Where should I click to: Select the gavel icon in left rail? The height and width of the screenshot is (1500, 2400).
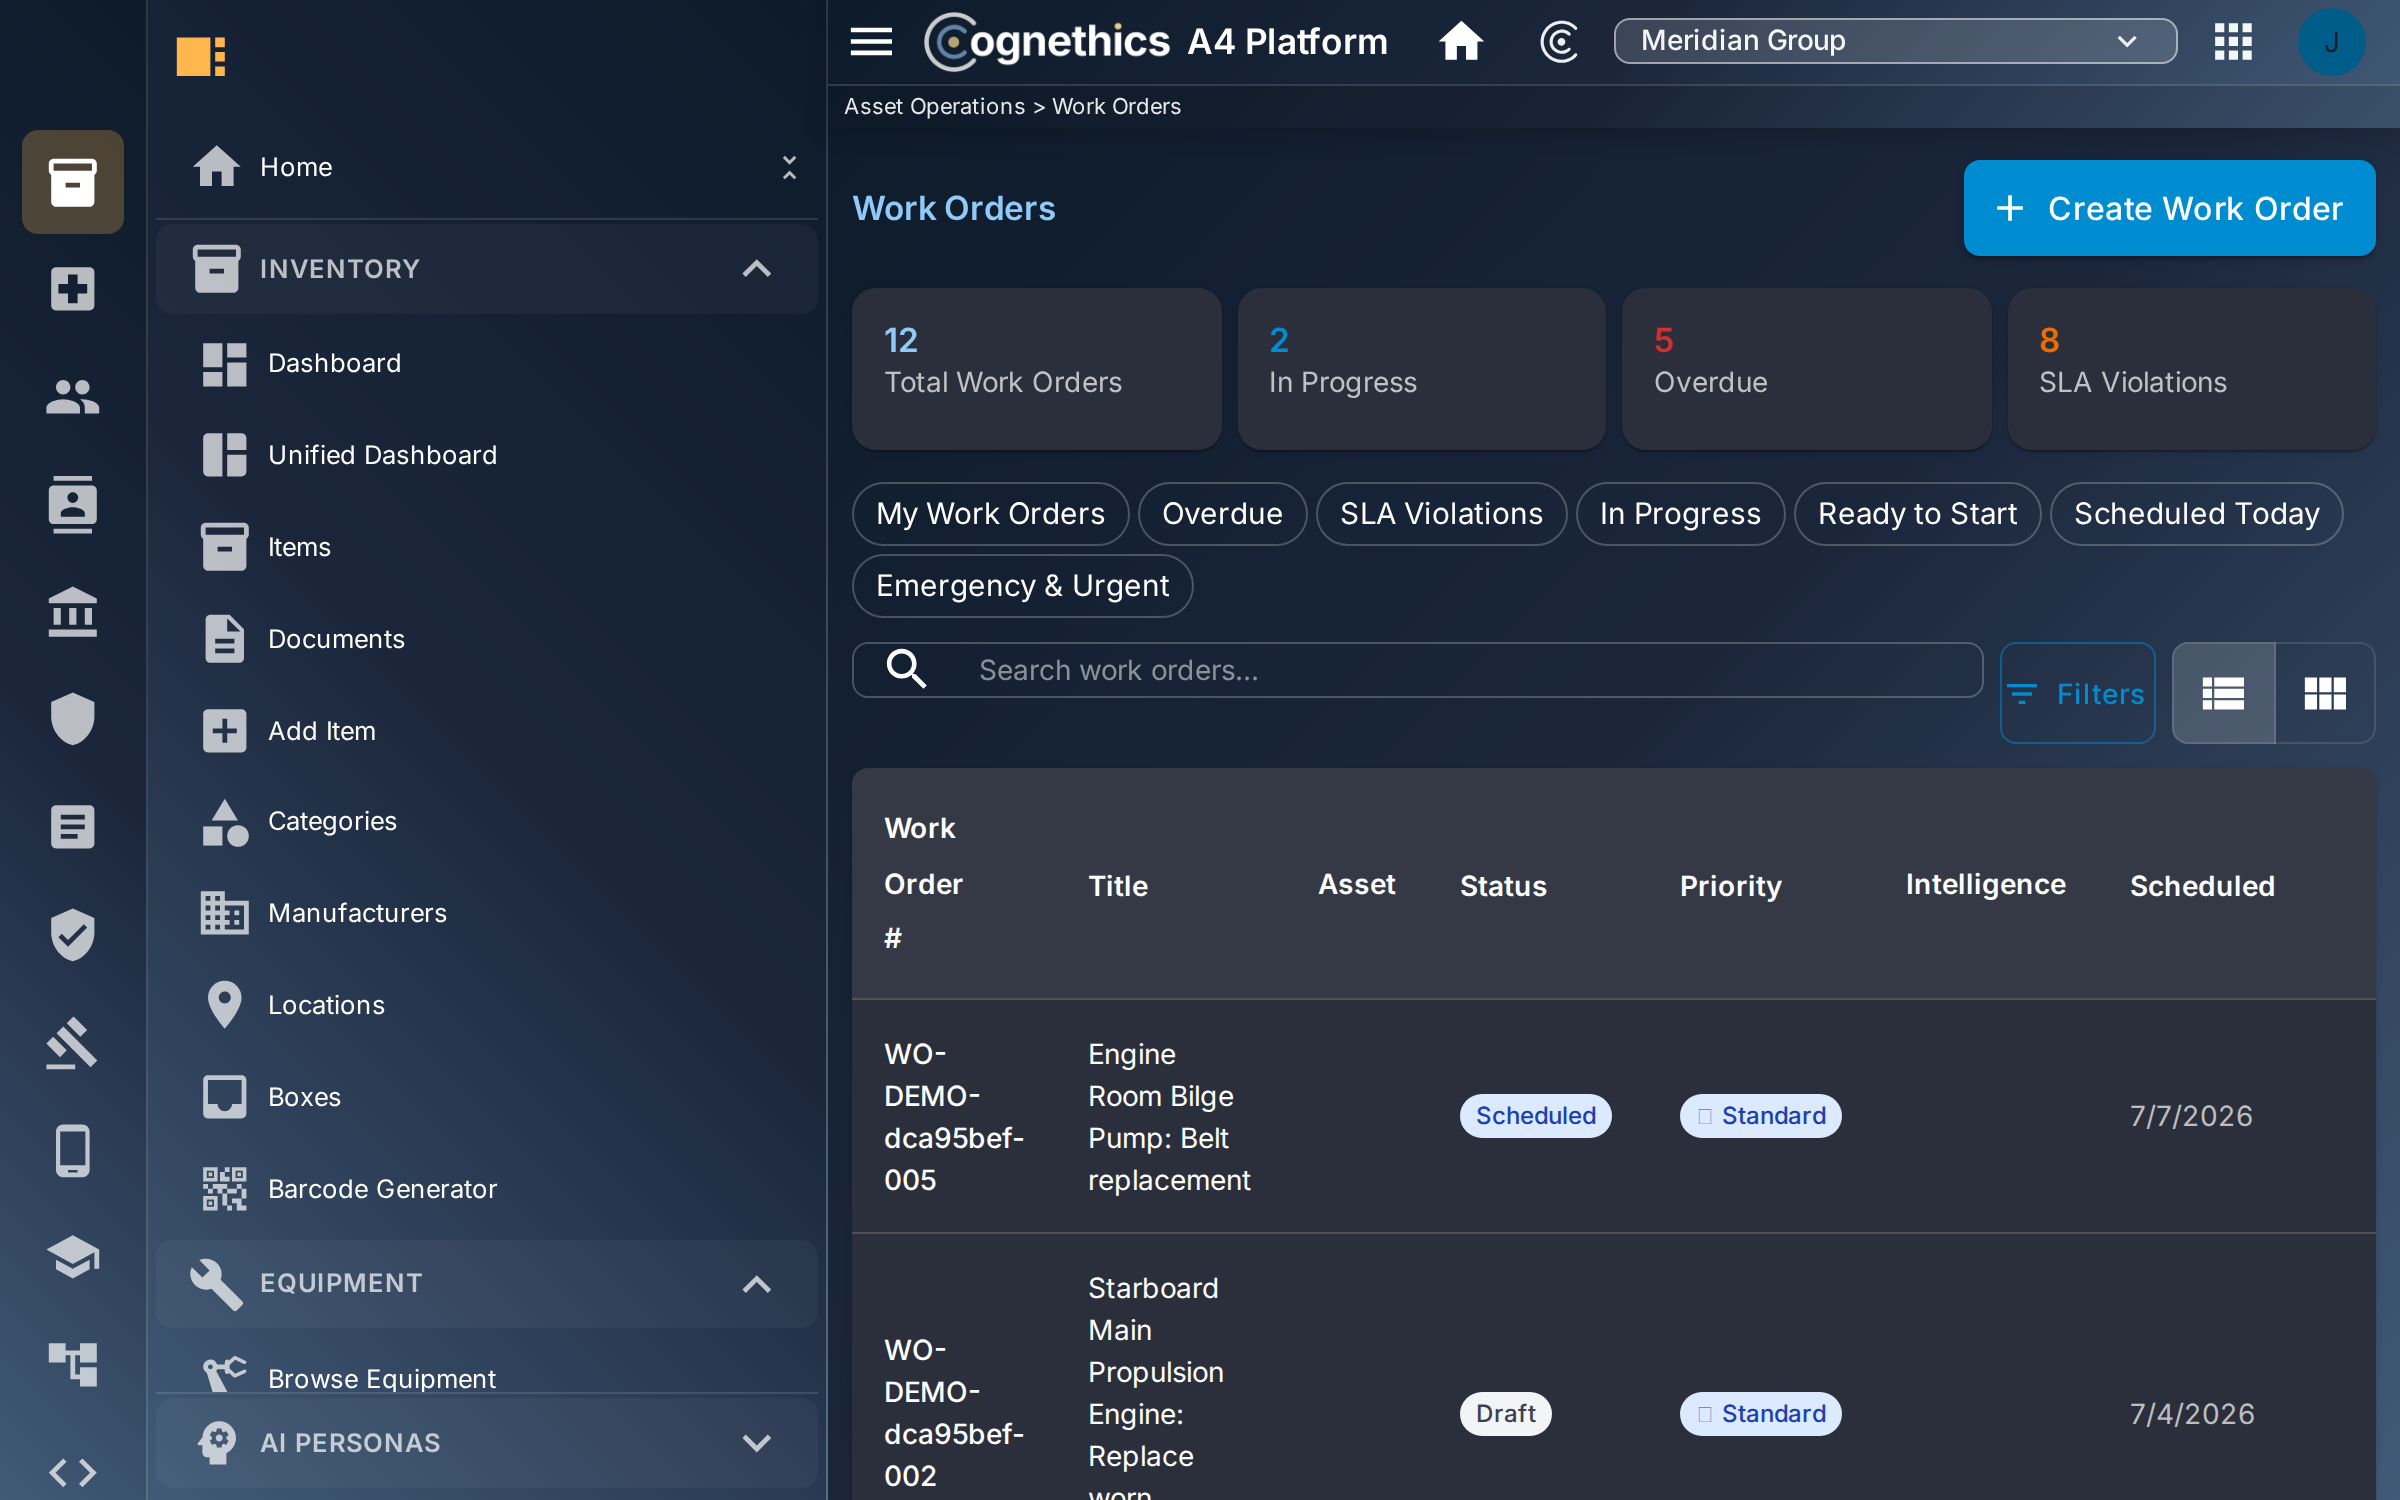coord(72,1043)
